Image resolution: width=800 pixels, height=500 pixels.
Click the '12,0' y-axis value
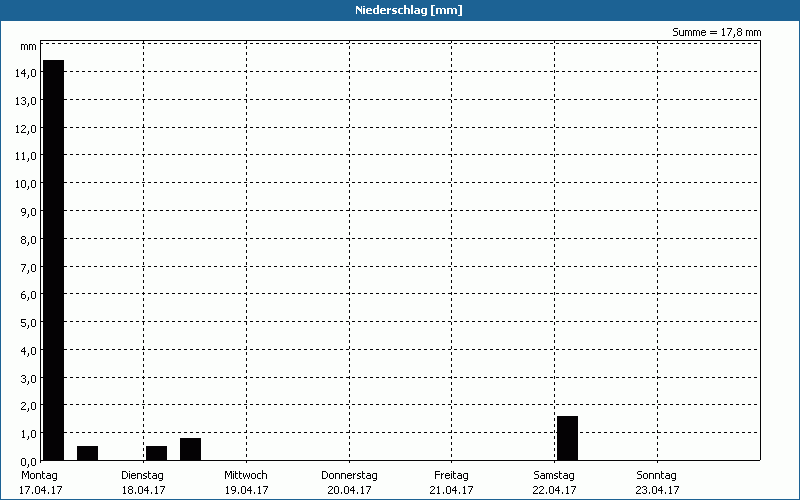26,129
